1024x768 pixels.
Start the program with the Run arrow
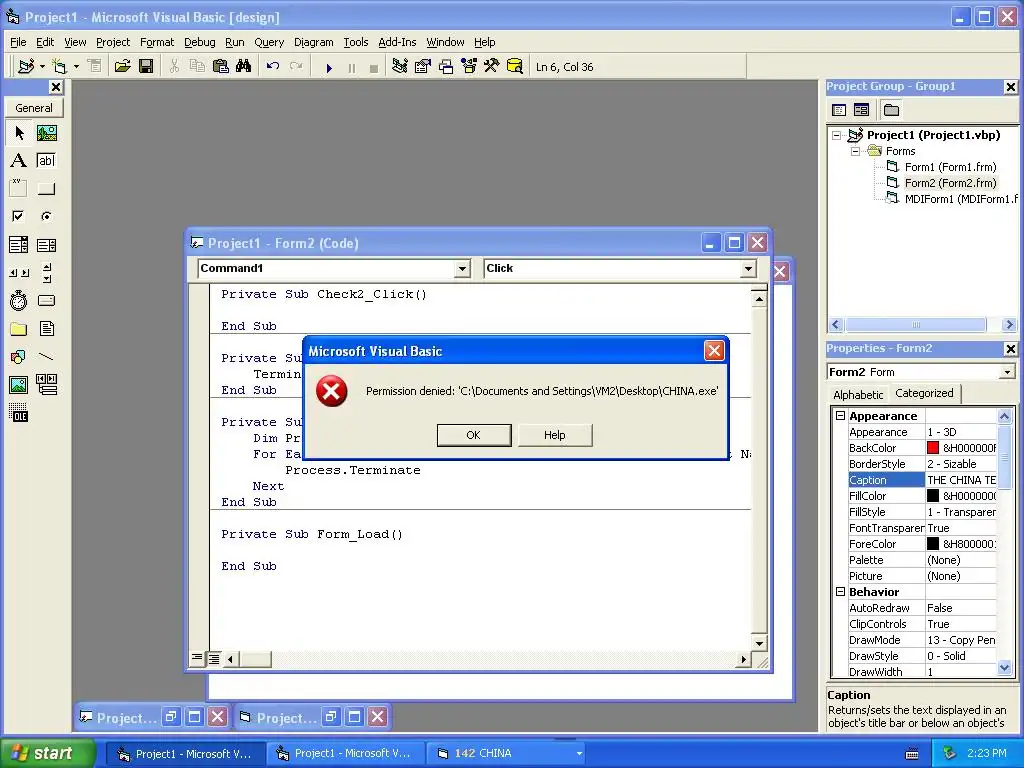(329, 67)
